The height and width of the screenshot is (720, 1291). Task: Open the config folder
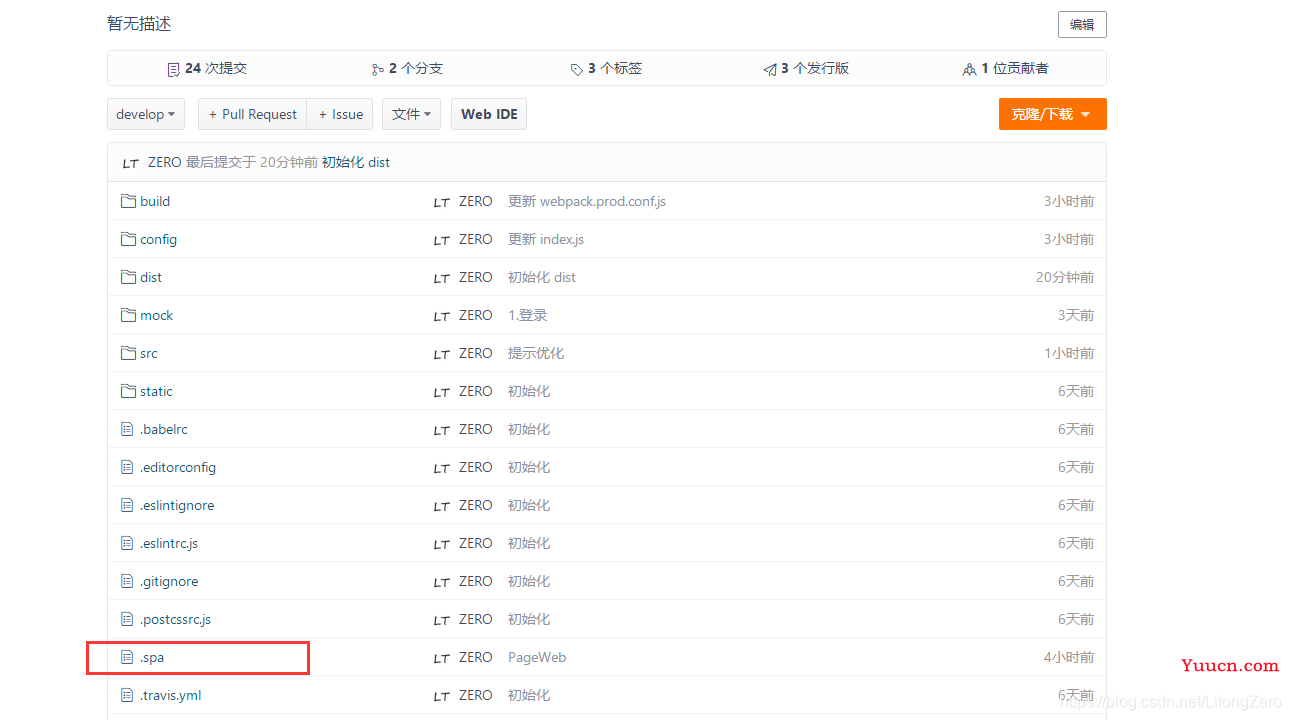pos(158,239)
